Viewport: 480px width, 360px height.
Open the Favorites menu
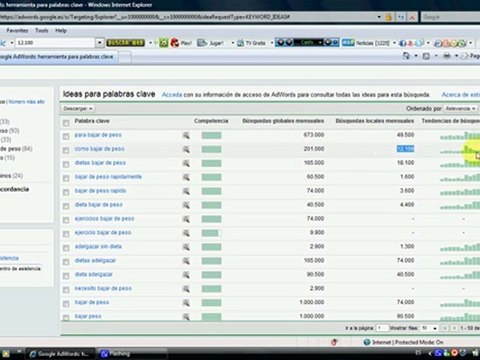pyautogui.click(x=17, y=30)
